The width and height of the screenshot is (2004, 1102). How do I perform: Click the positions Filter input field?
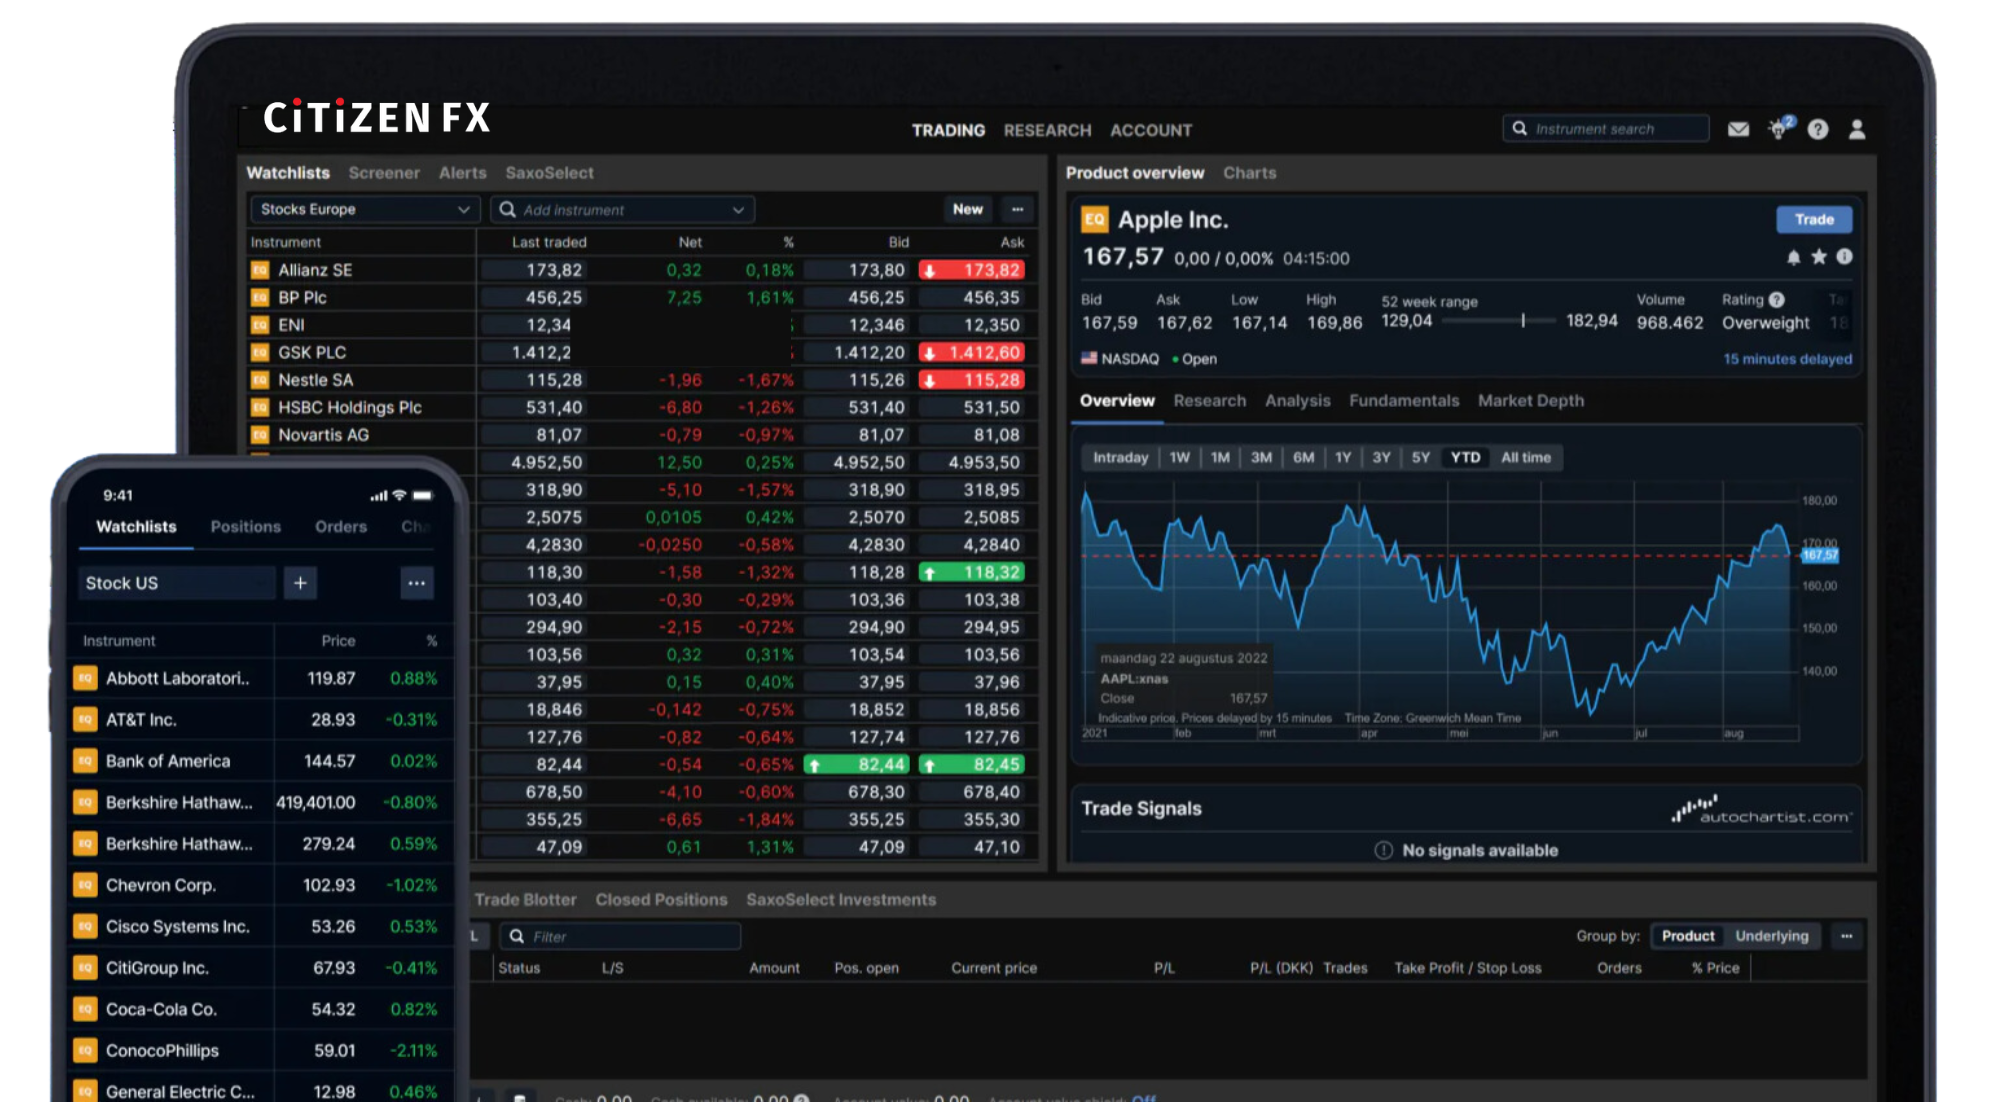tap(620, 936)
